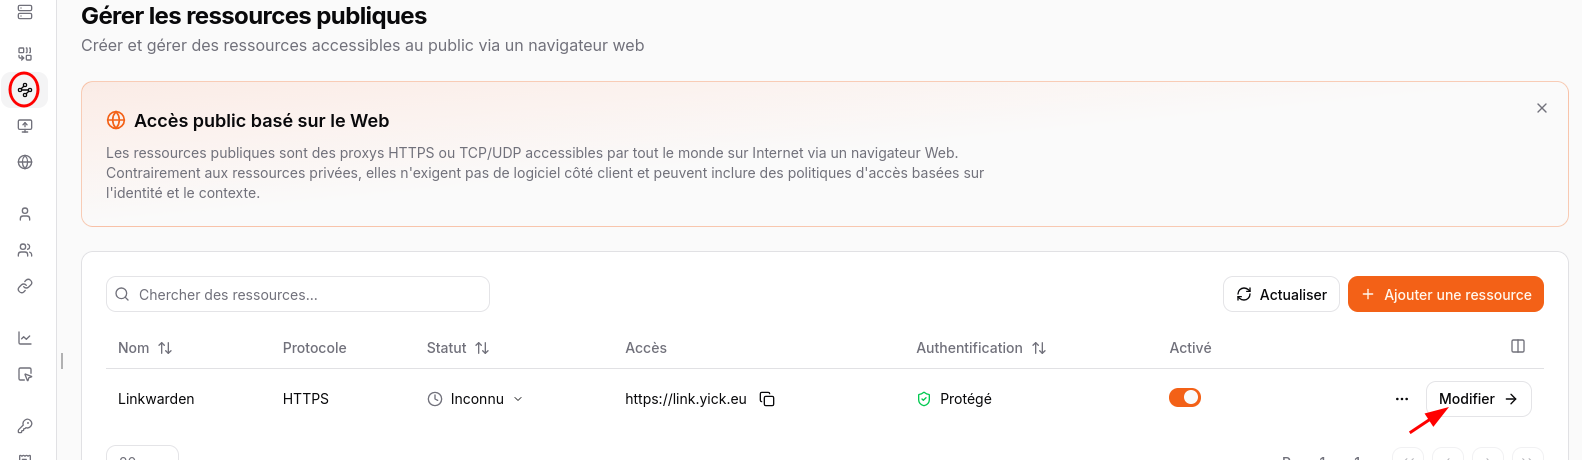The image size is (1582, 460).
Task: Click the Ajouter une ressource button
Action: [x=1445, y=295]
